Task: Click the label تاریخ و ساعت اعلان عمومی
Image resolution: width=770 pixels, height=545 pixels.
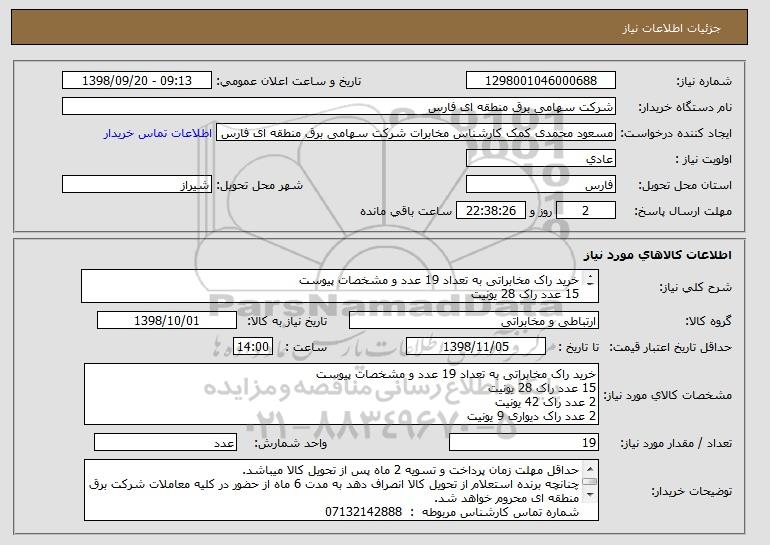Action: tap(289, 81)
